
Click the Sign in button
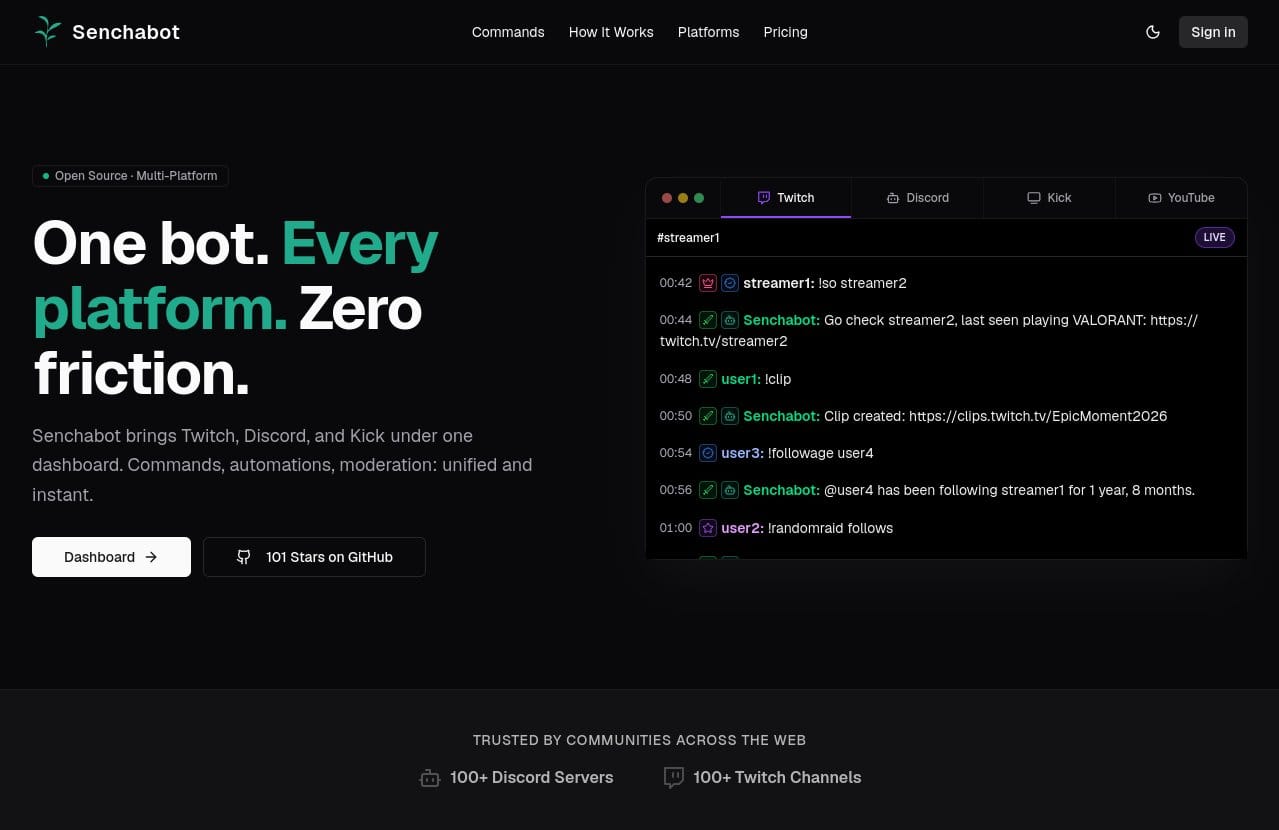point(1213,32)
